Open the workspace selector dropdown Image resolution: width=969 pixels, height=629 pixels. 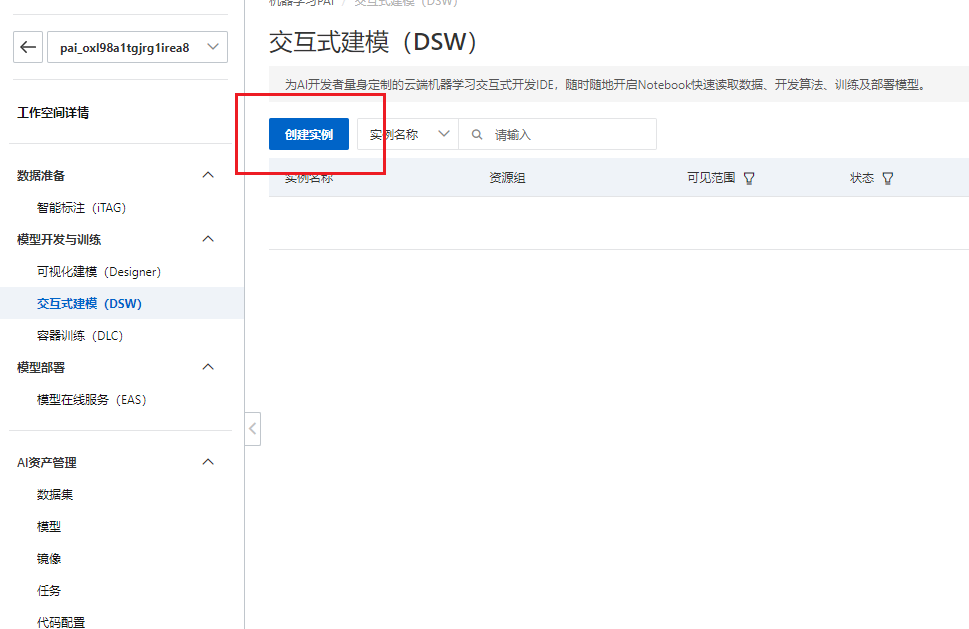[137, 47]
